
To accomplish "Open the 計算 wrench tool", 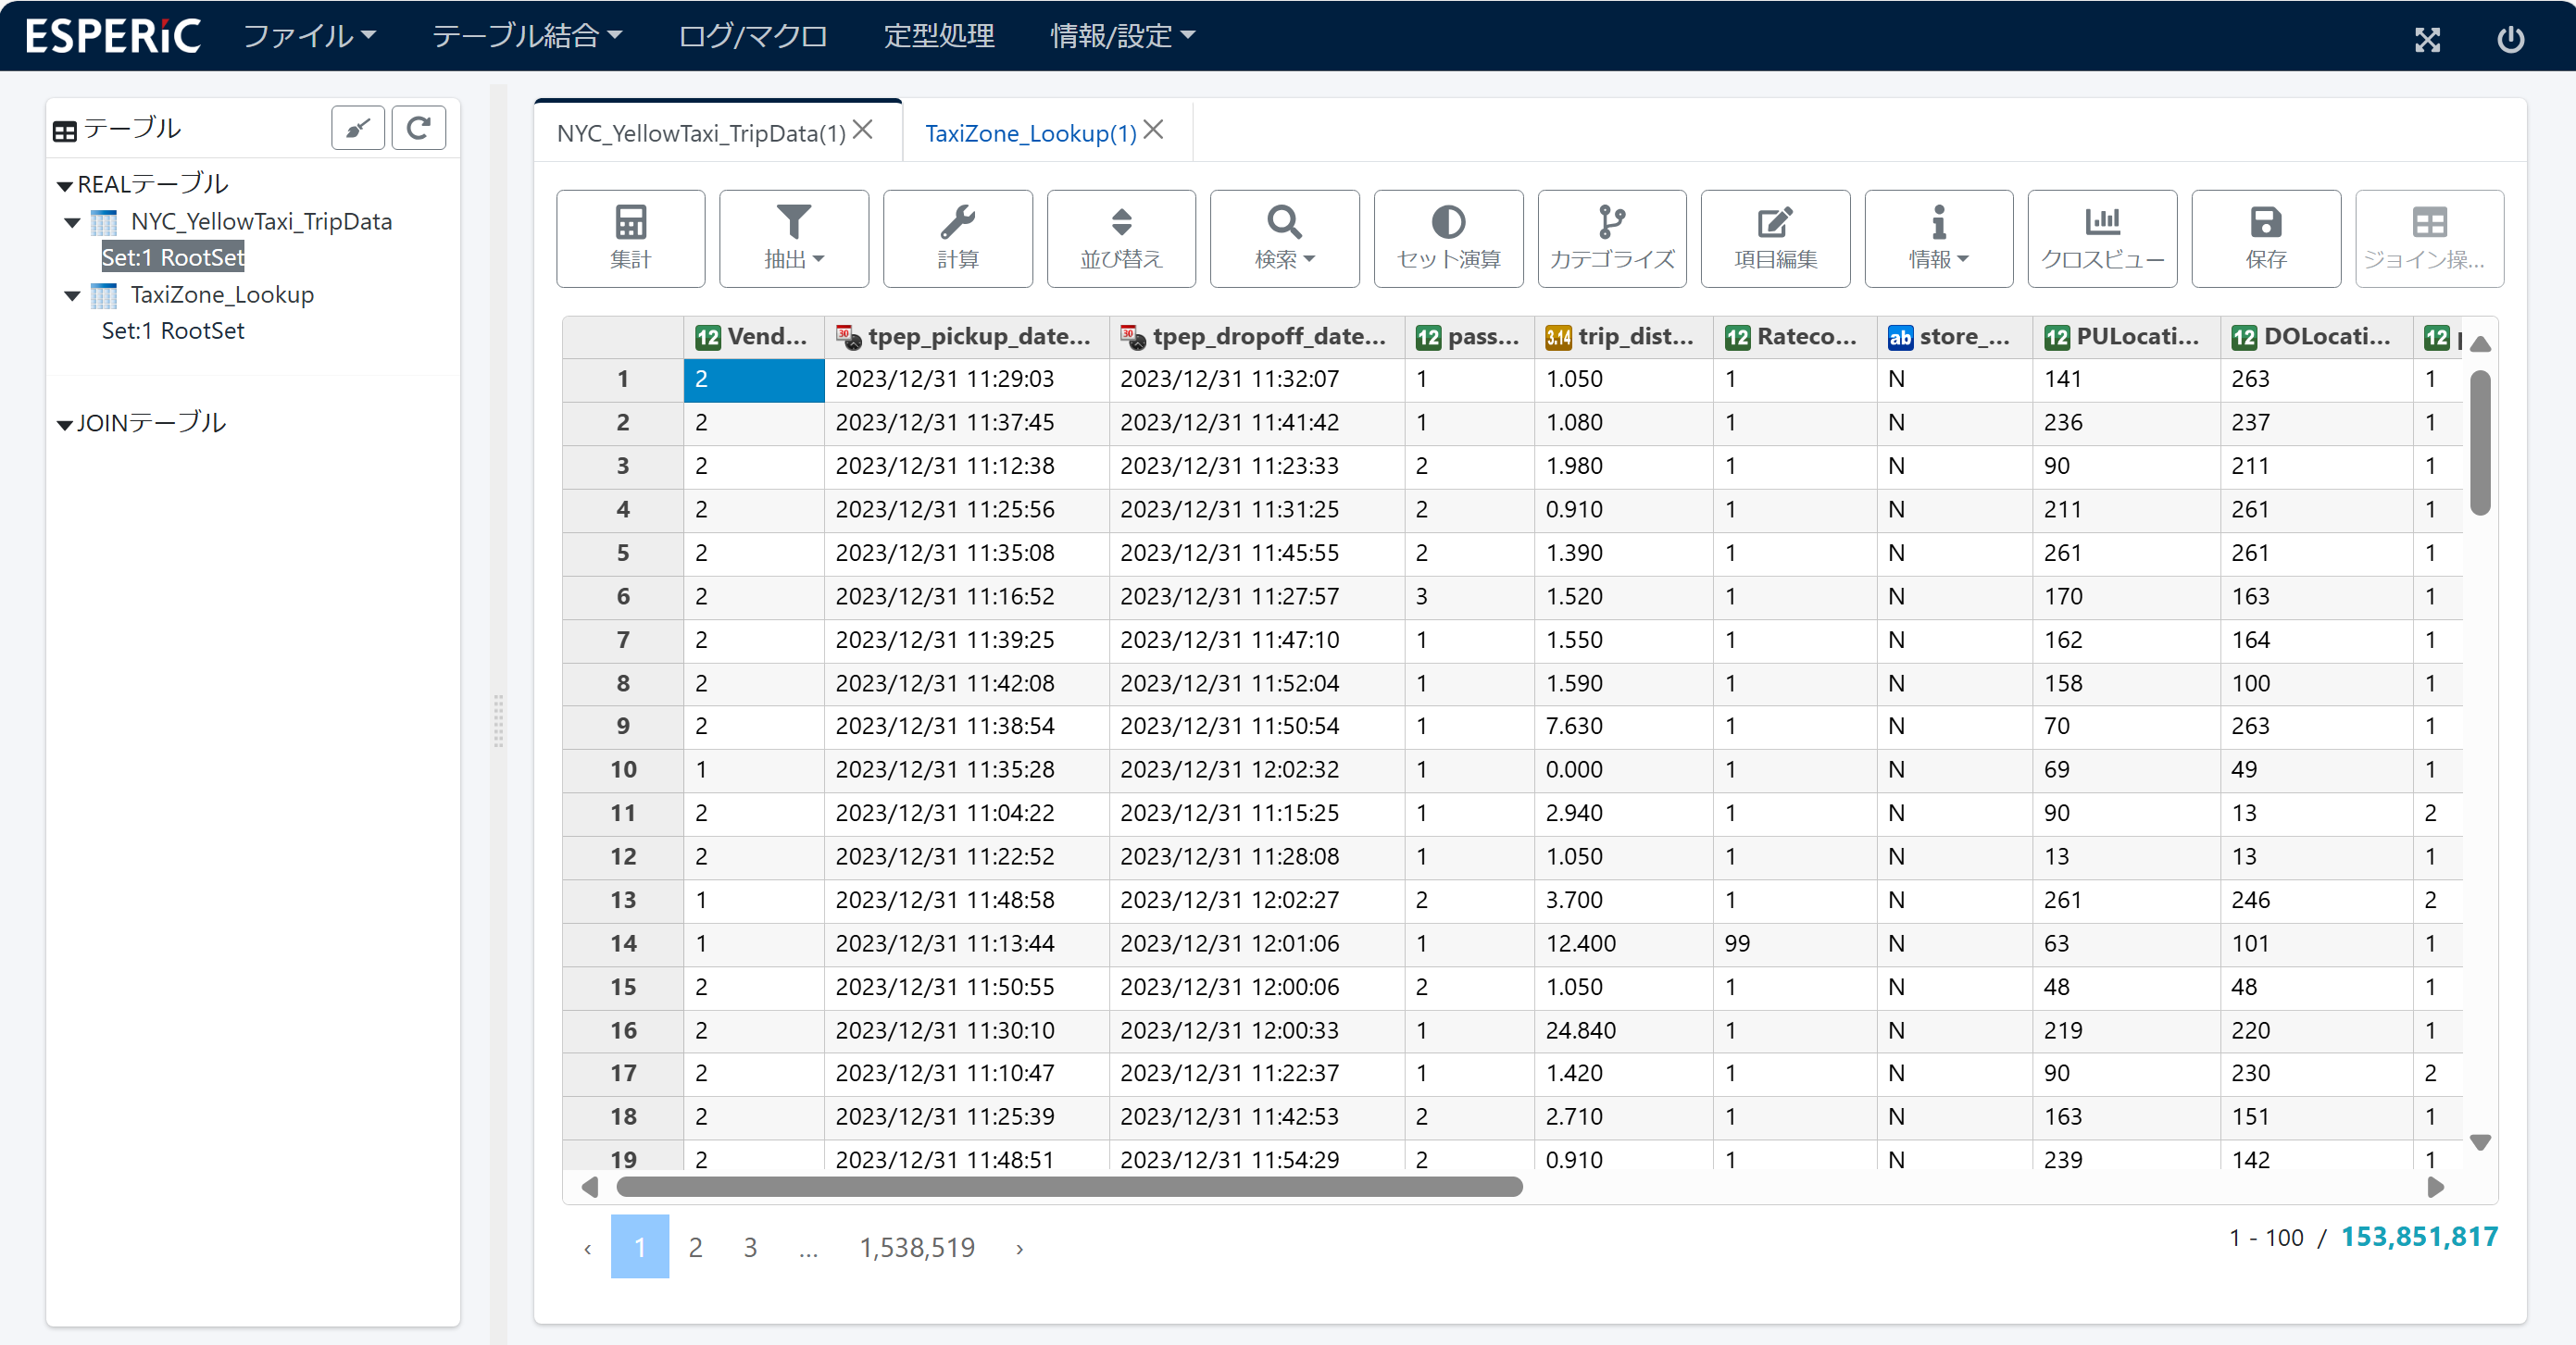I will [x=957, y=238].
